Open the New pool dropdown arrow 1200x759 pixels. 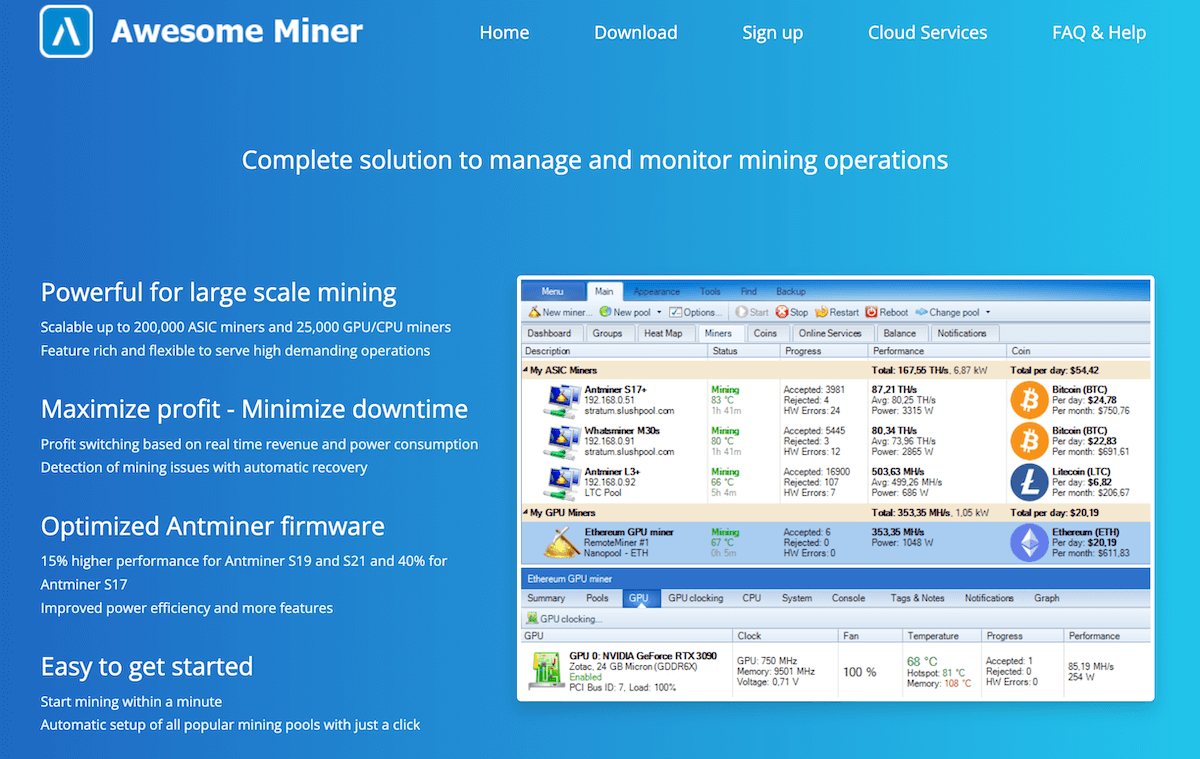[658, 311]
